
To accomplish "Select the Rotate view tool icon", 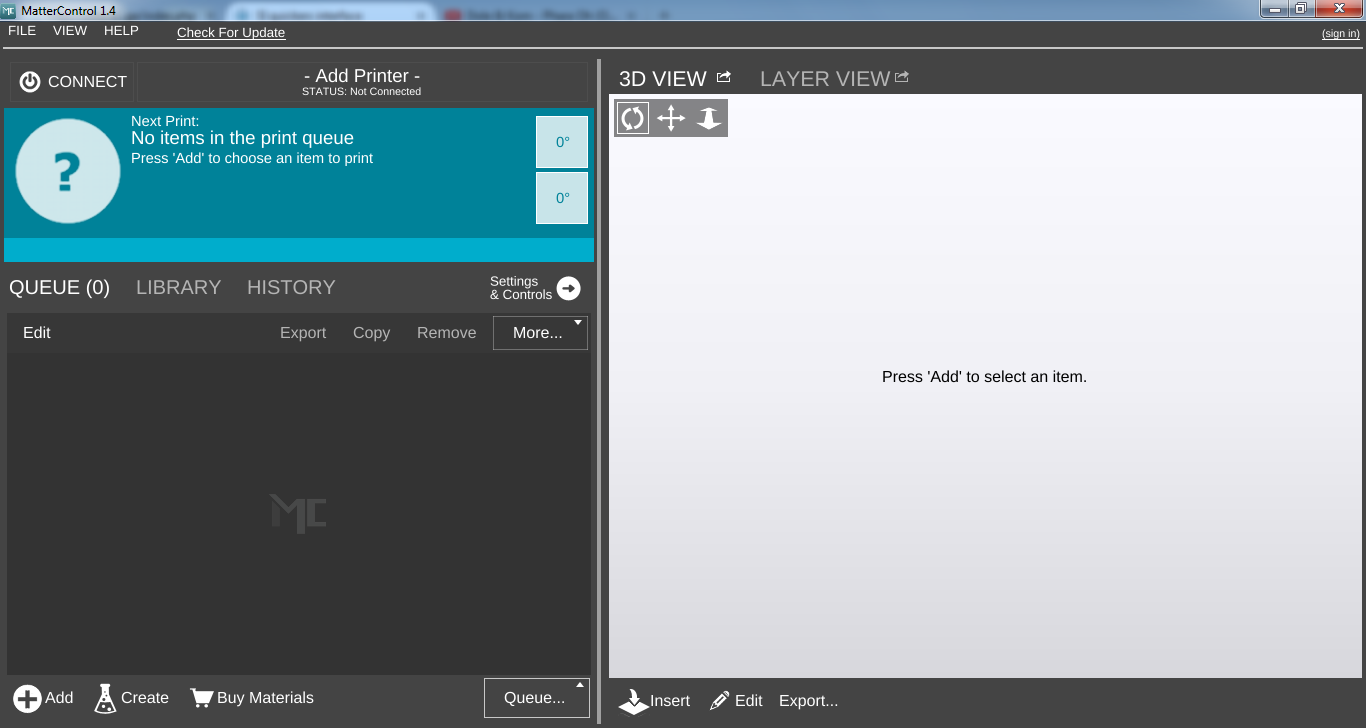I will coord(632,118).
